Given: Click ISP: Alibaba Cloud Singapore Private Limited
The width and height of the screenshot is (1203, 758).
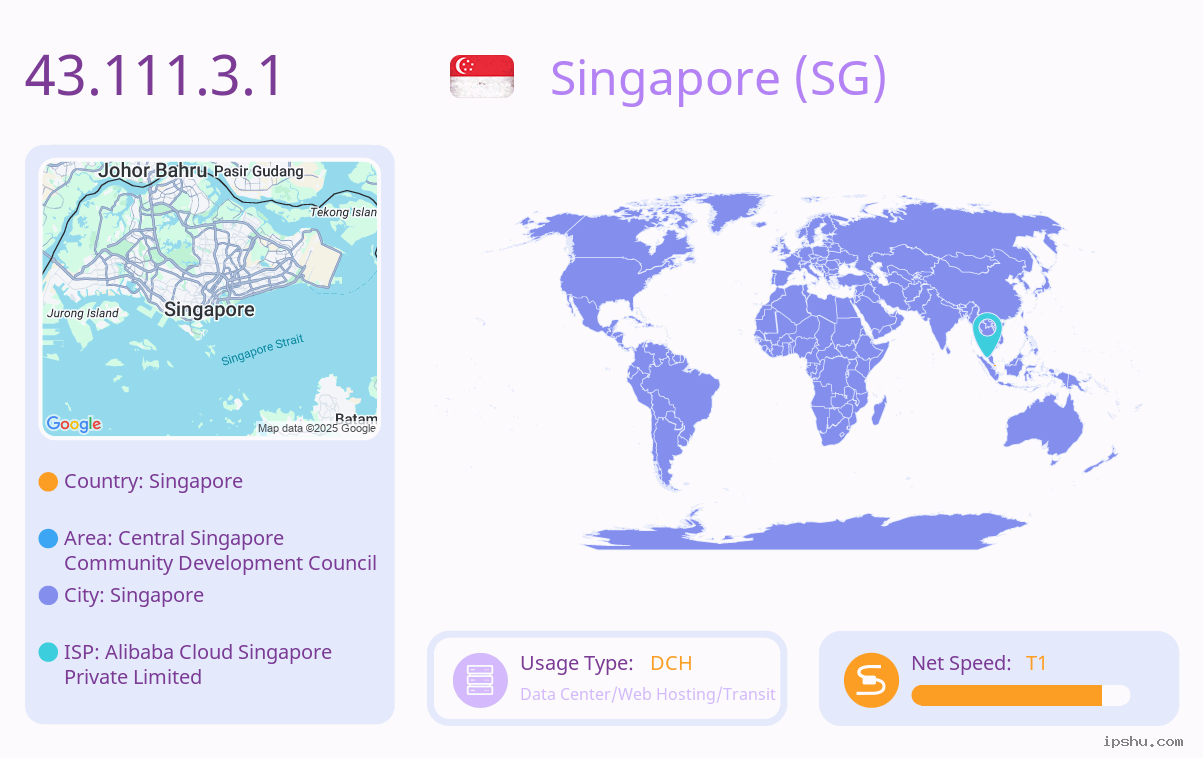Looking at the screenshot, I should tap(198, 665).
